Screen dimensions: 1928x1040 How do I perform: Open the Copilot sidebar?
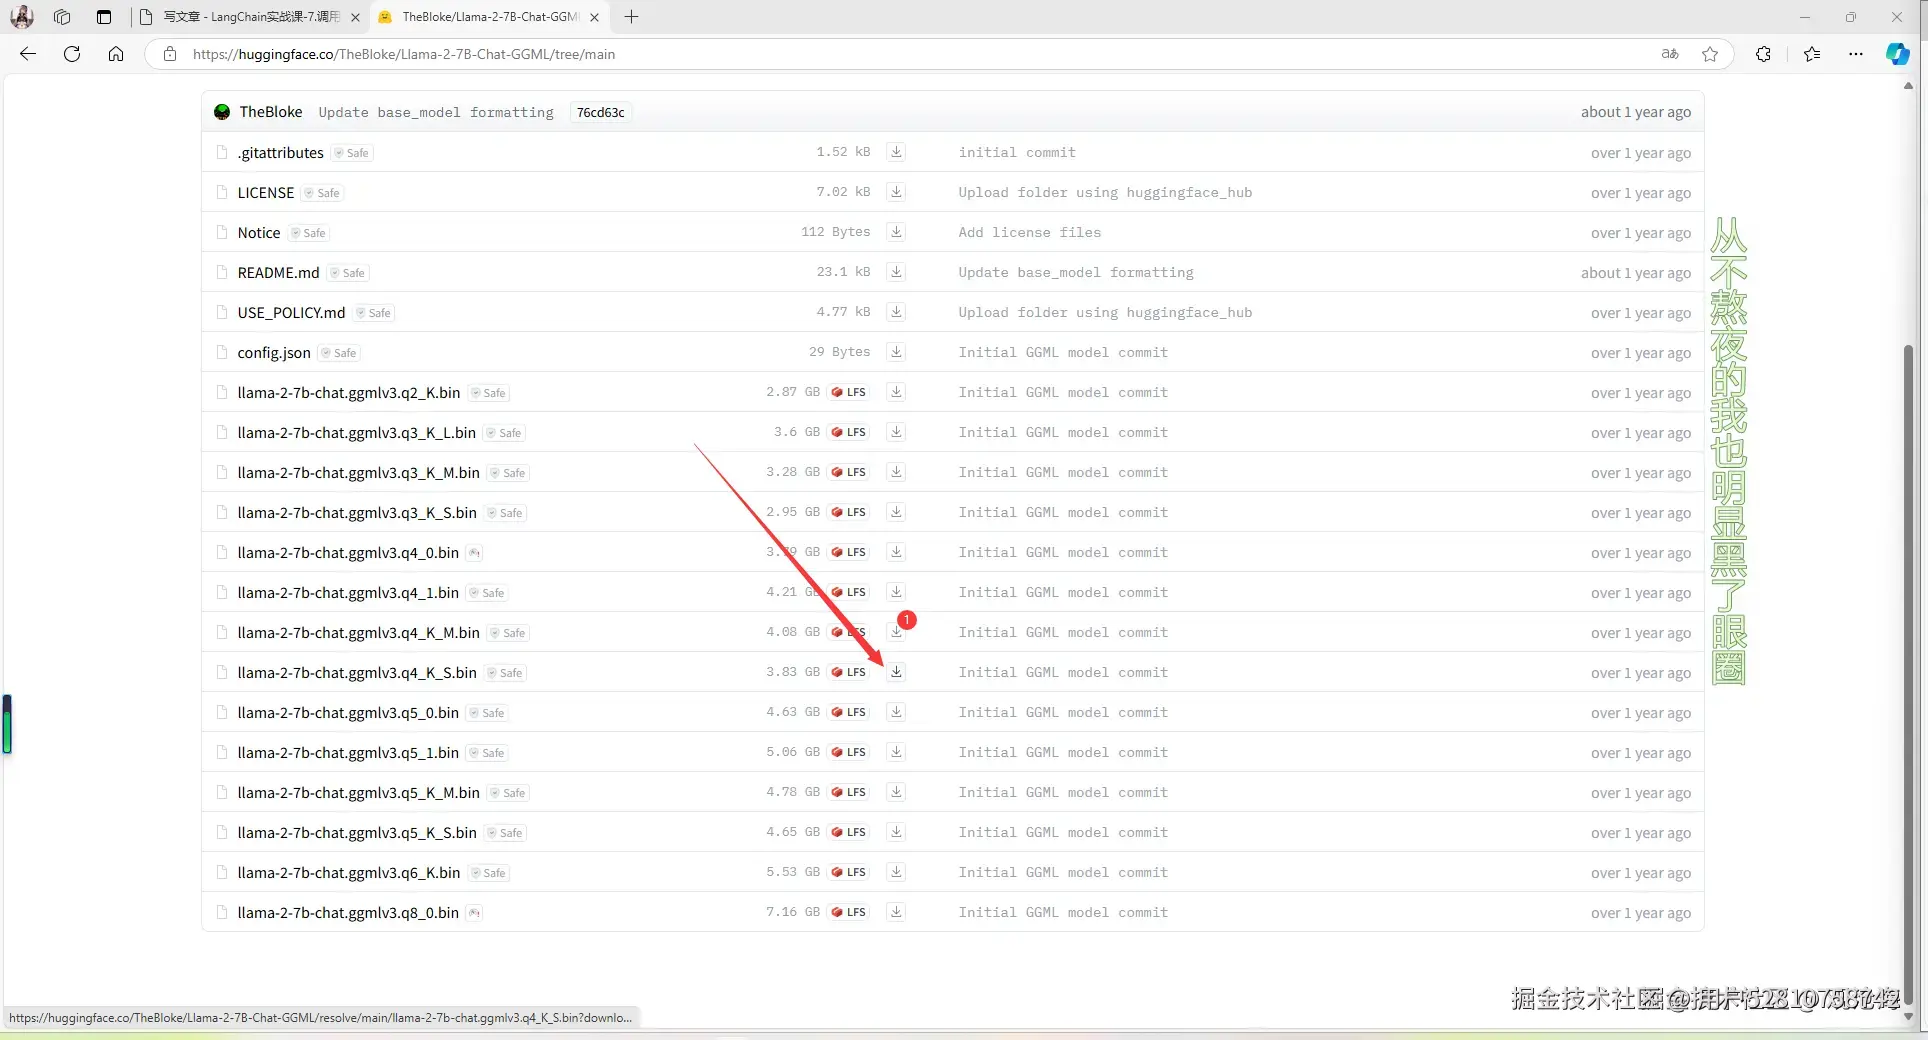[x=1897, y=54]
